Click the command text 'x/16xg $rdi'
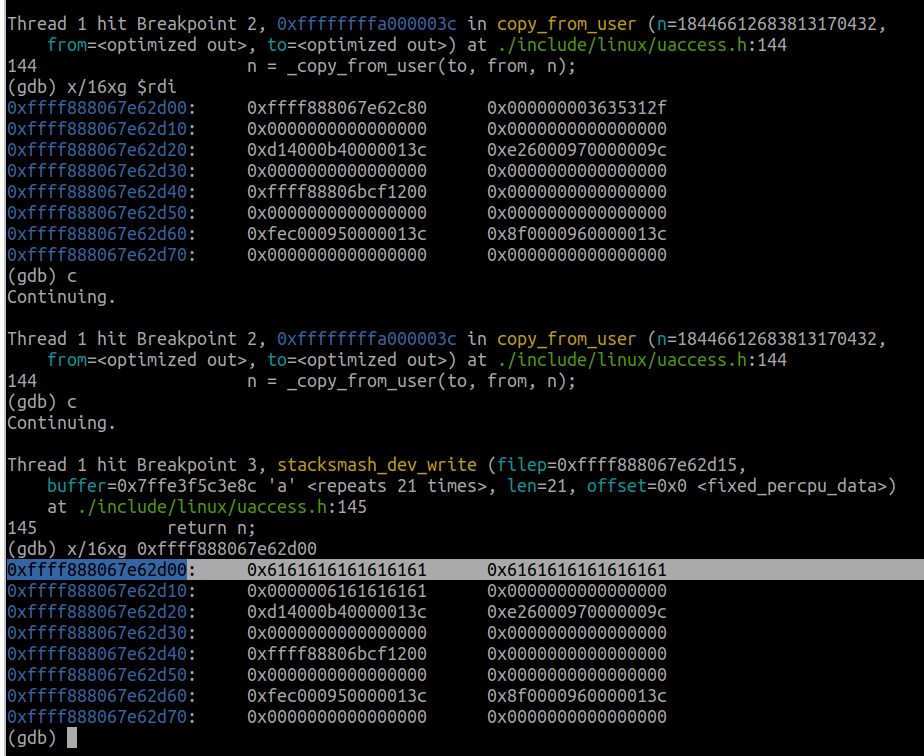The width and height of the screenshot is (924, 756). (x=121, y=87)
